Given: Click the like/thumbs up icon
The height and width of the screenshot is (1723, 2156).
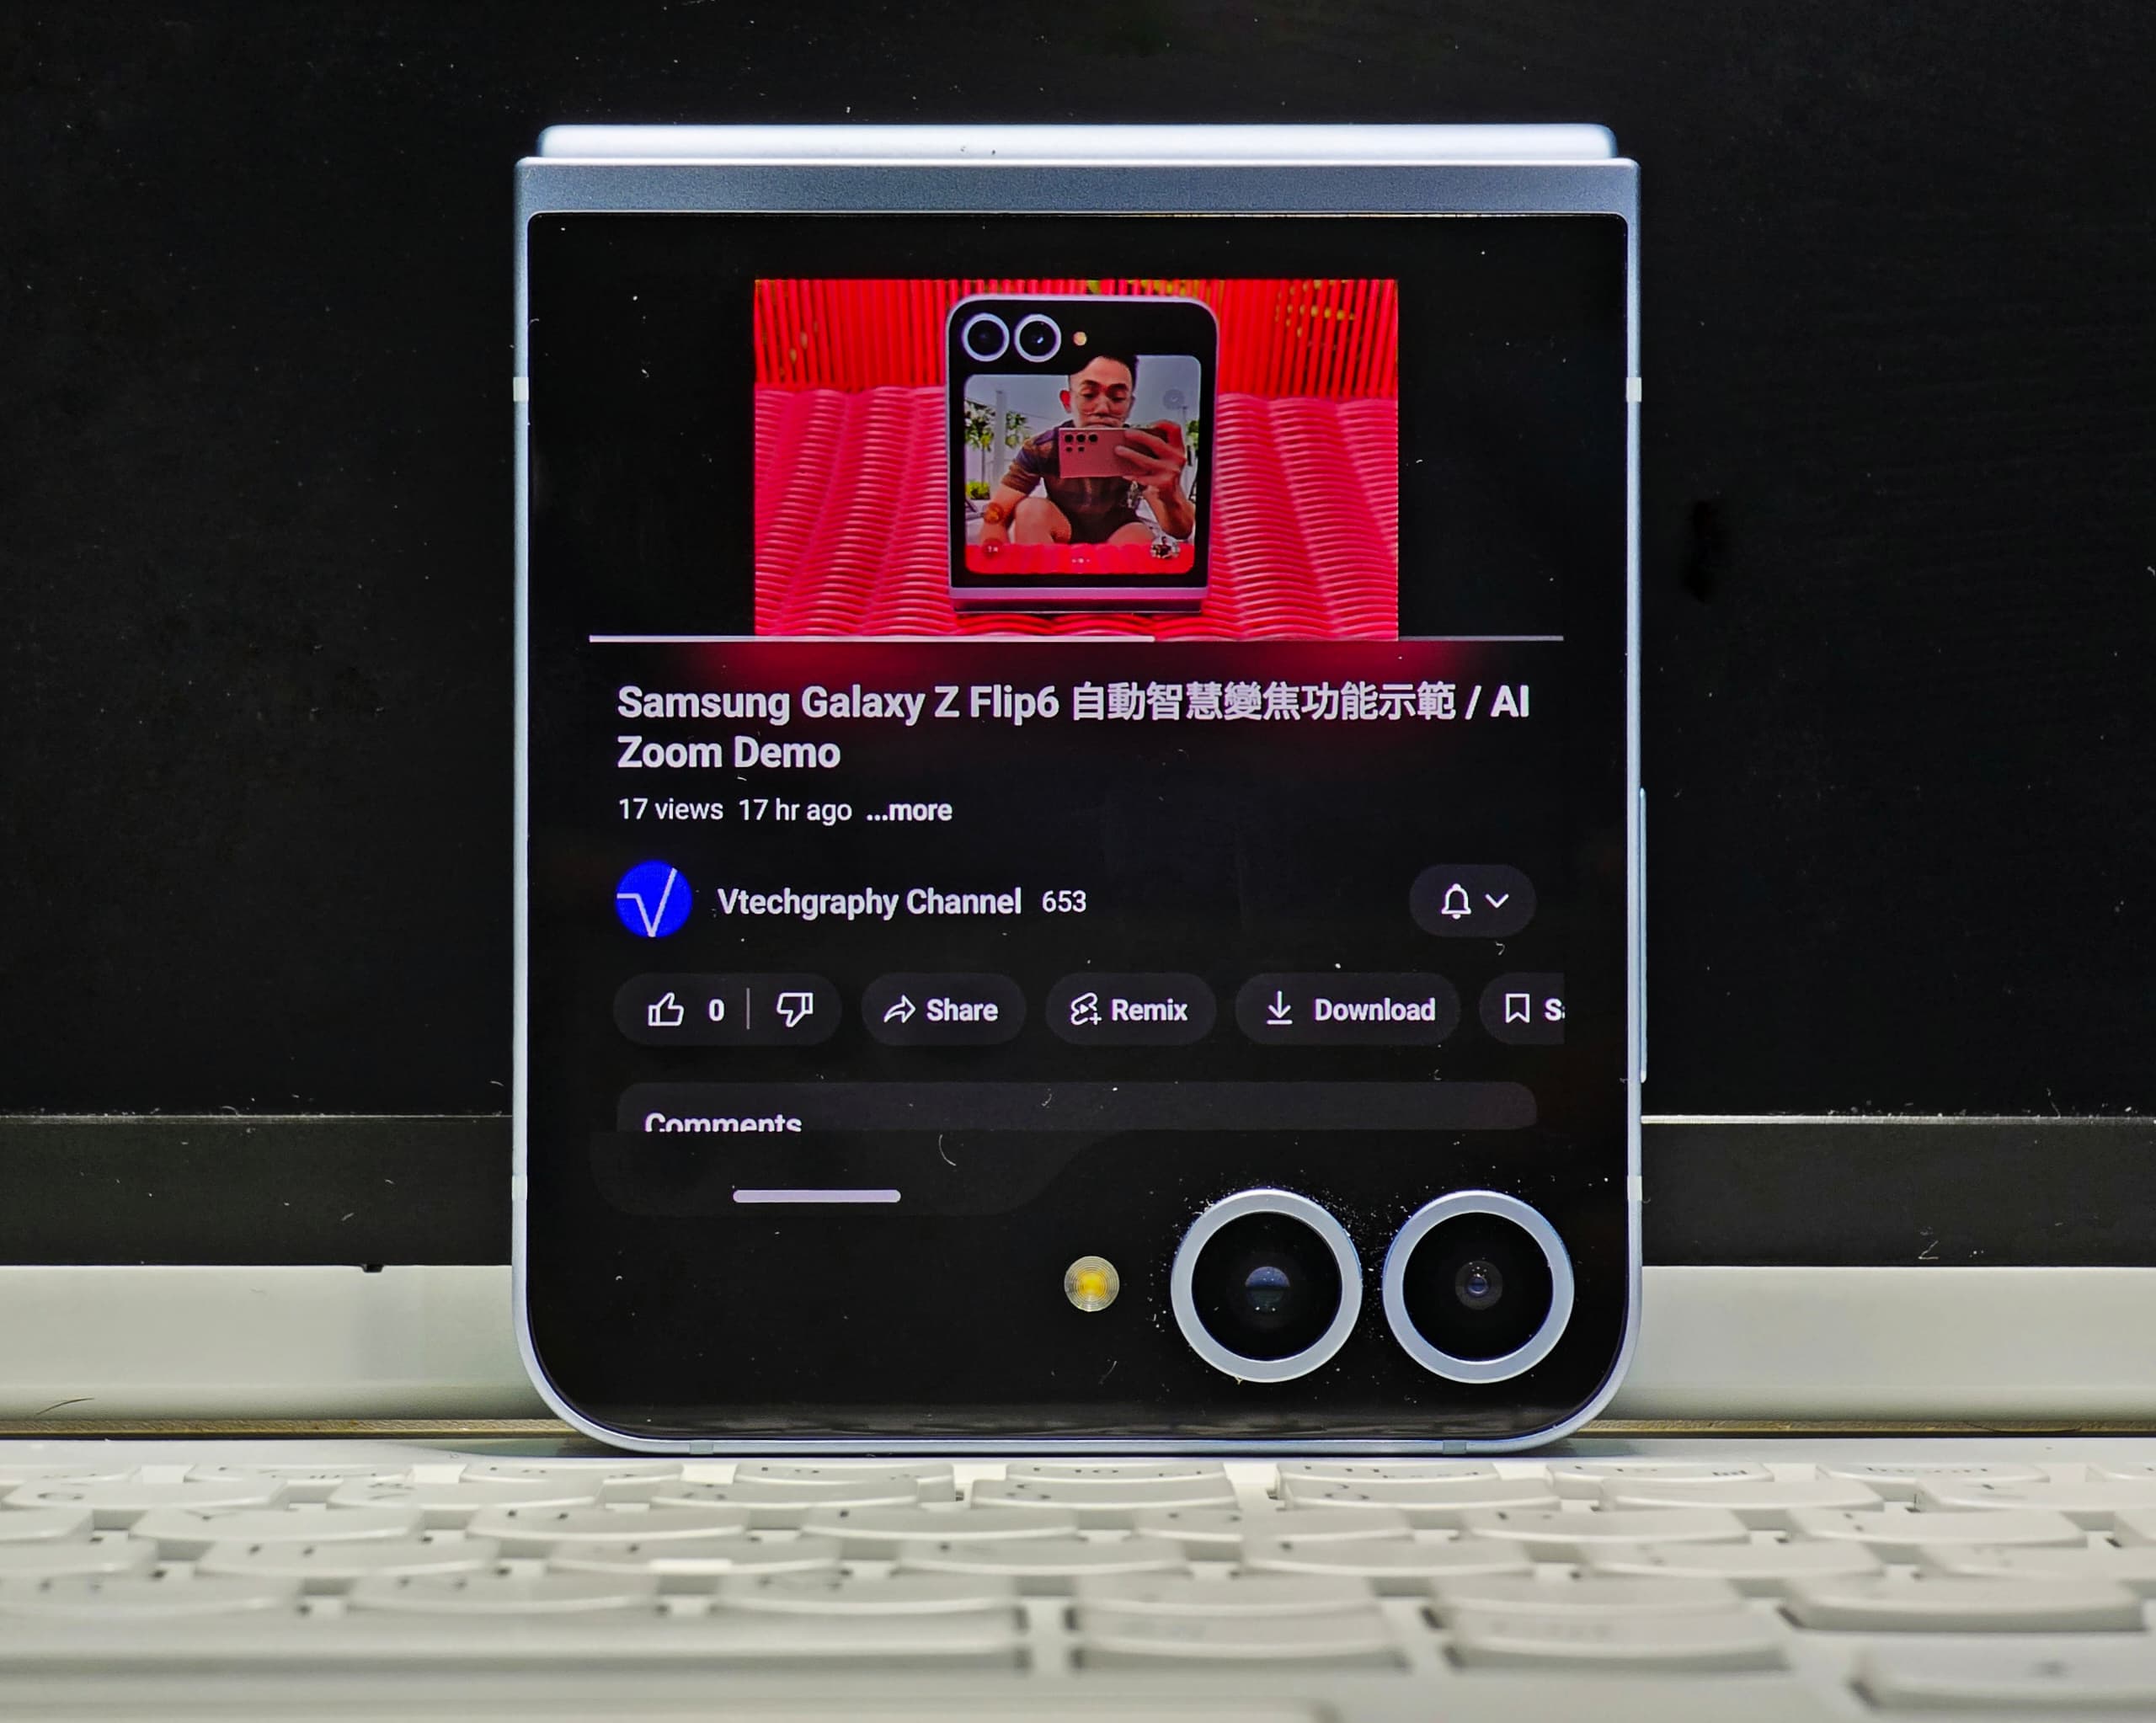Looking at the screenshot, I should pos(672,1011).
